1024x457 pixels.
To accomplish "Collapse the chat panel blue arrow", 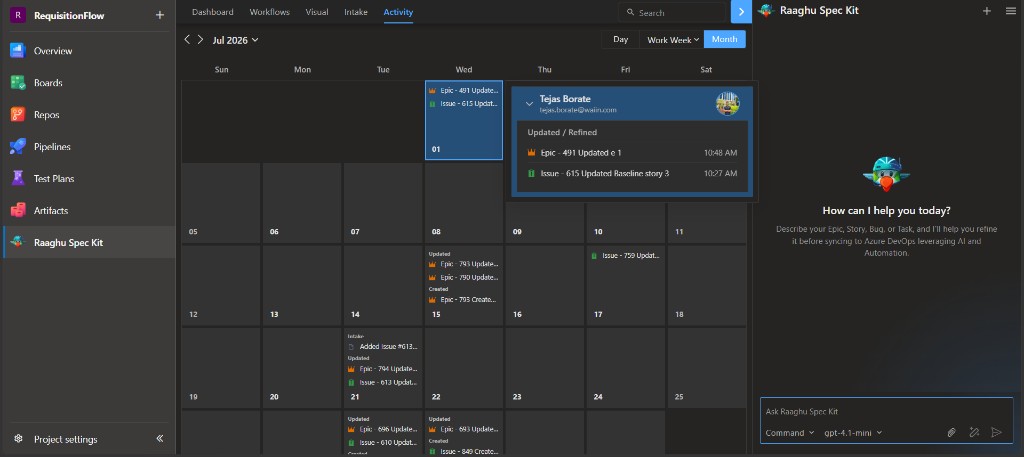I will tap(741, 12).
